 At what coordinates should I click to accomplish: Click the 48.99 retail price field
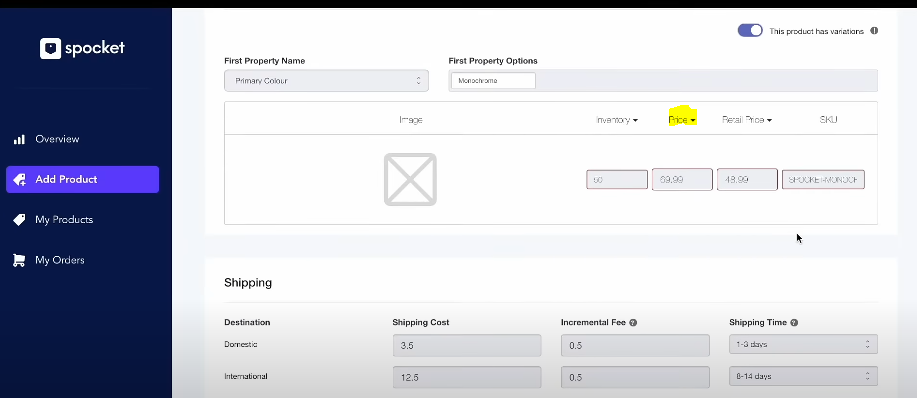click(747, 179)
